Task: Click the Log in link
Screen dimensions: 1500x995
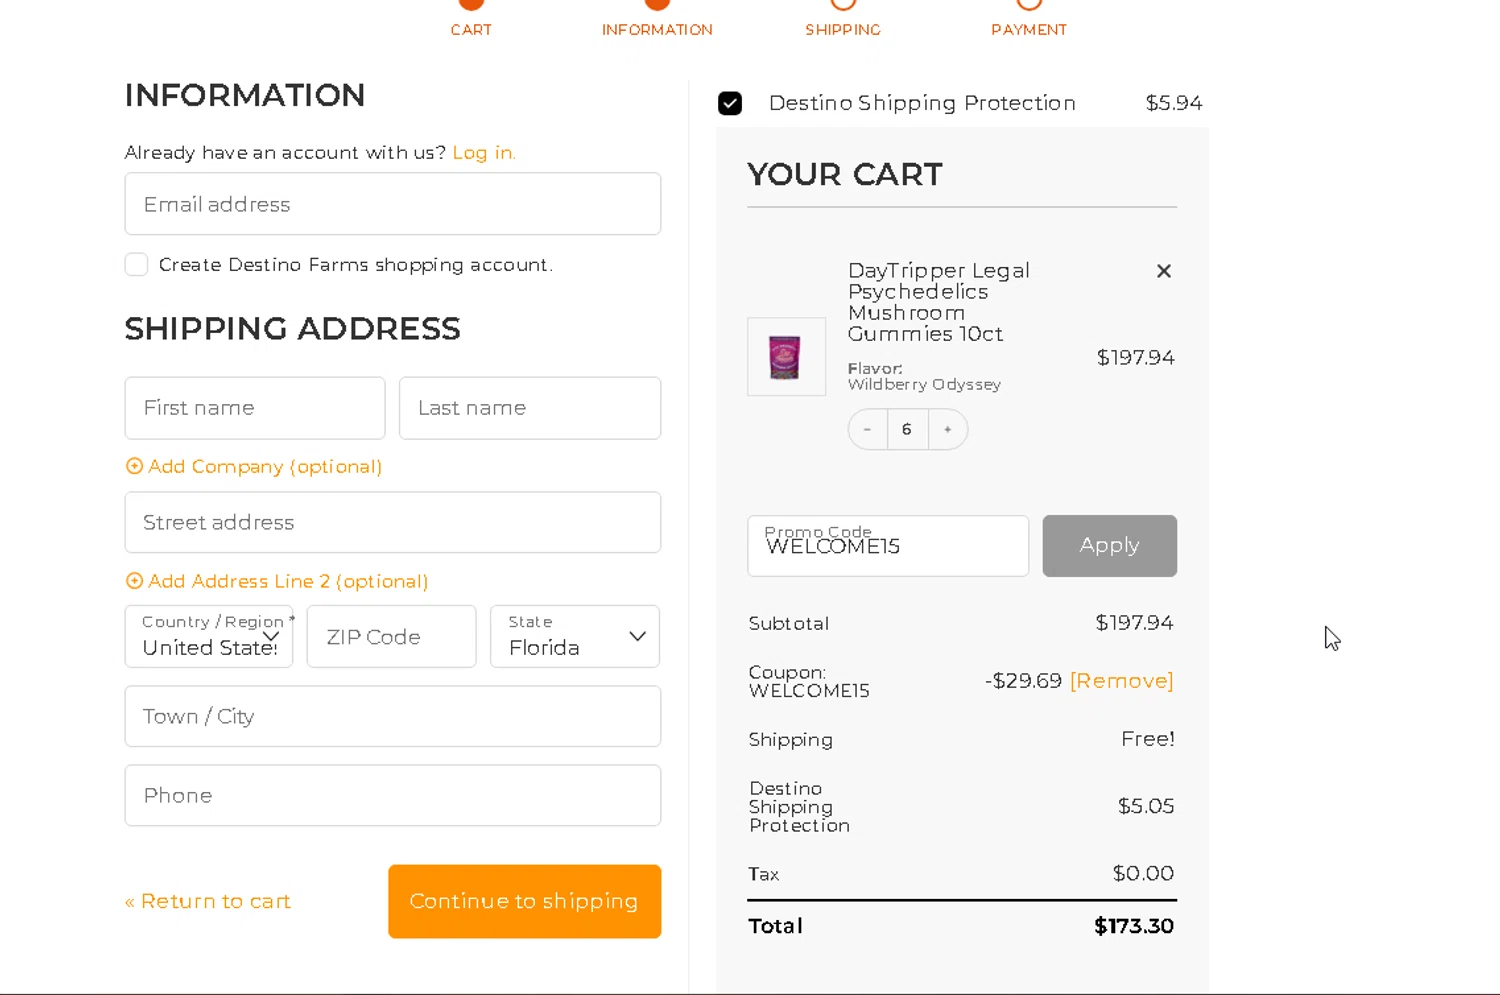Action: coord(484,152)
